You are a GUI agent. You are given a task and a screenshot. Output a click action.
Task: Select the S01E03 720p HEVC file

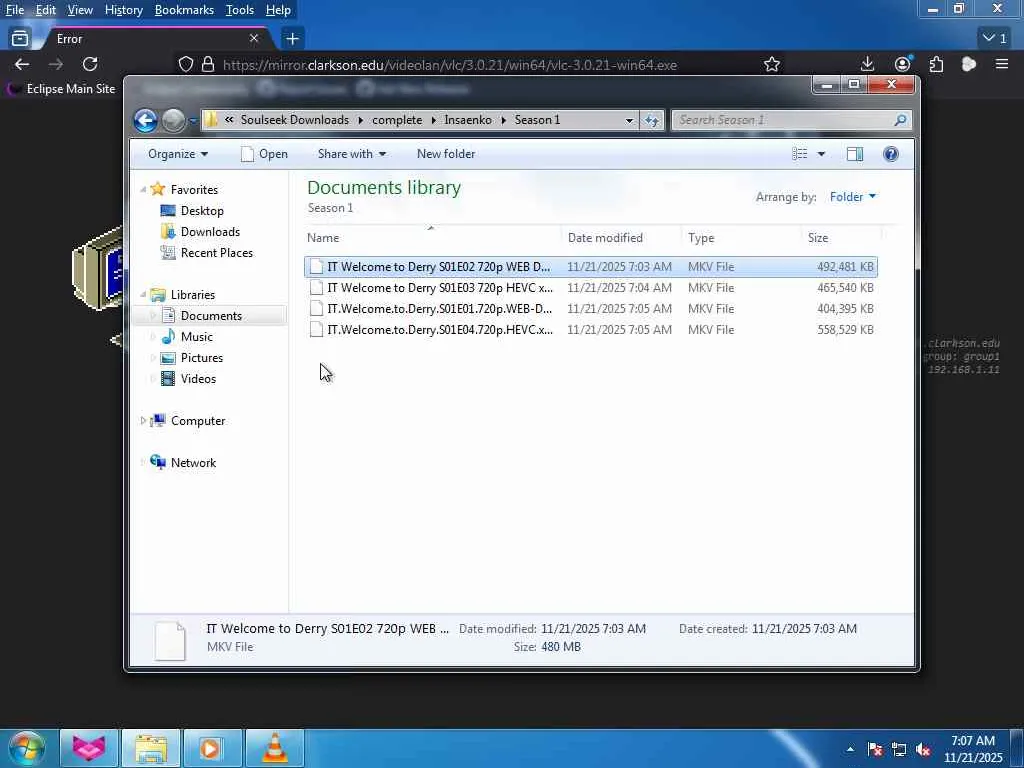[x=590, y=287]
